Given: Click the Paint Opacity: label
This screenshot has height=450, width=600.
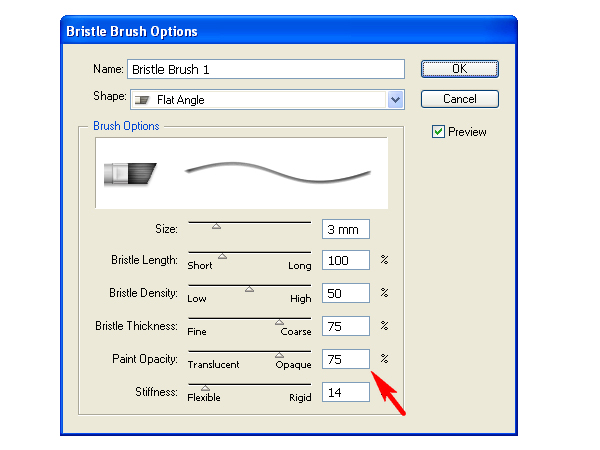Looking at the screenshot, I should [x=145, y=359].
